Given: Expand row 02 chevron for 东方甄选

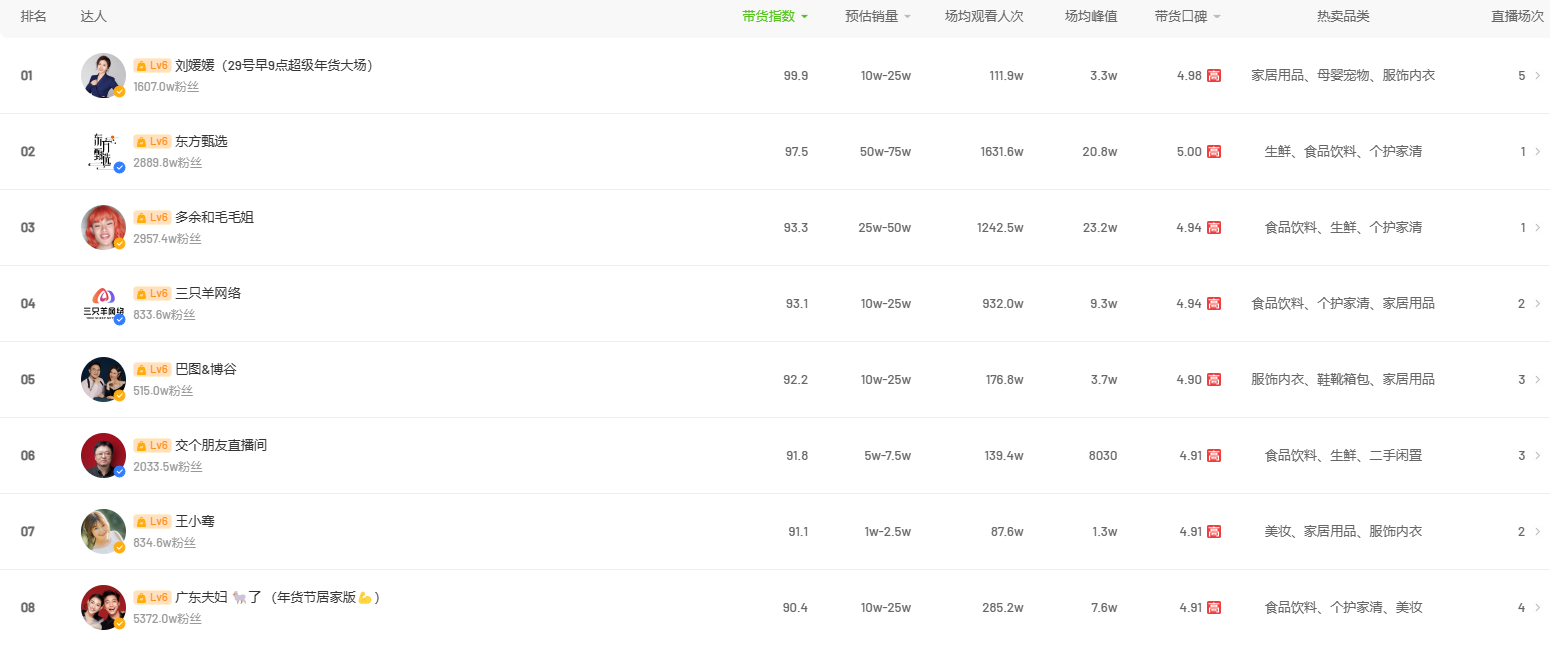Looking at the screenshot, I should pyautogui.click(x=1537, y=151).
